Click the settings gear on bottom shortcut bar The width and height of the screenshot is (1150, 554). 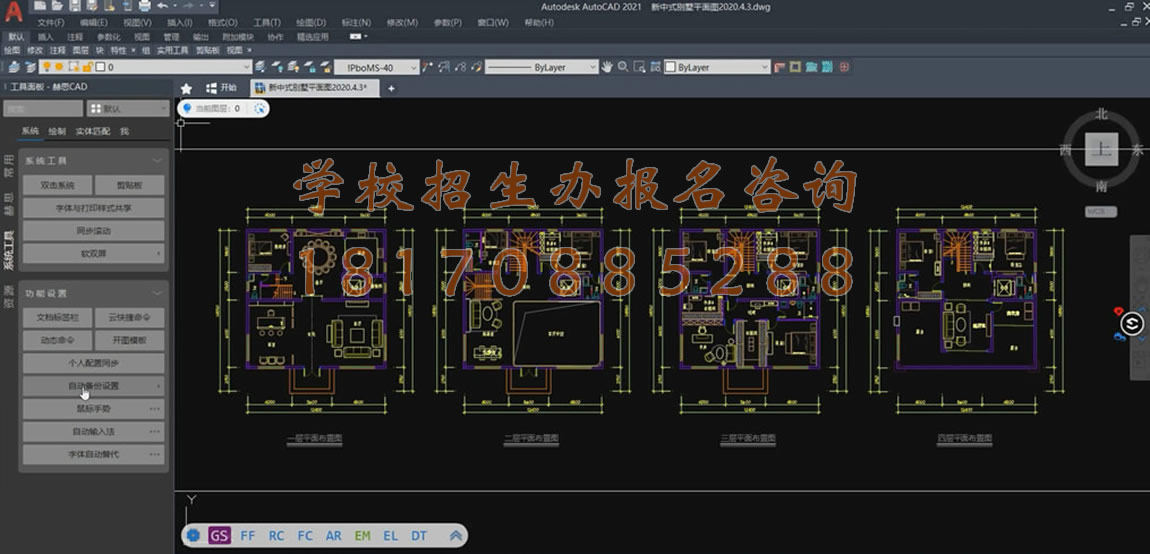(193, 536)
